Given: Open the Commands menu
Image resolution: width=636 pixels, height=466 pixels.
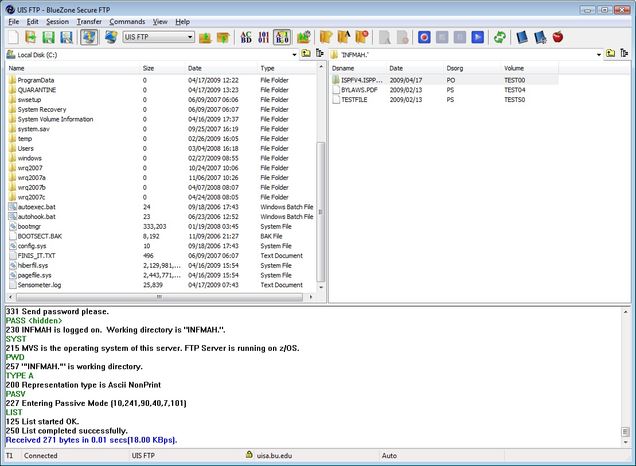Looking at the screenshot, I should pyautogui.click(x=127, y=22).
